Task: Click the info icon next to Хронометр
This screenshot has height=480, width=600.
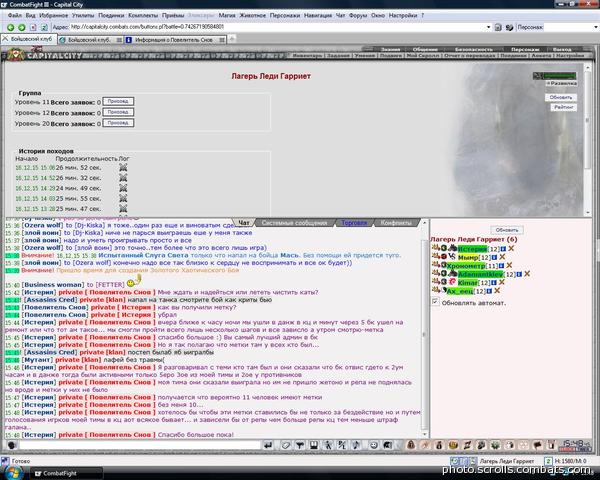Action: [x=501, y=265]
